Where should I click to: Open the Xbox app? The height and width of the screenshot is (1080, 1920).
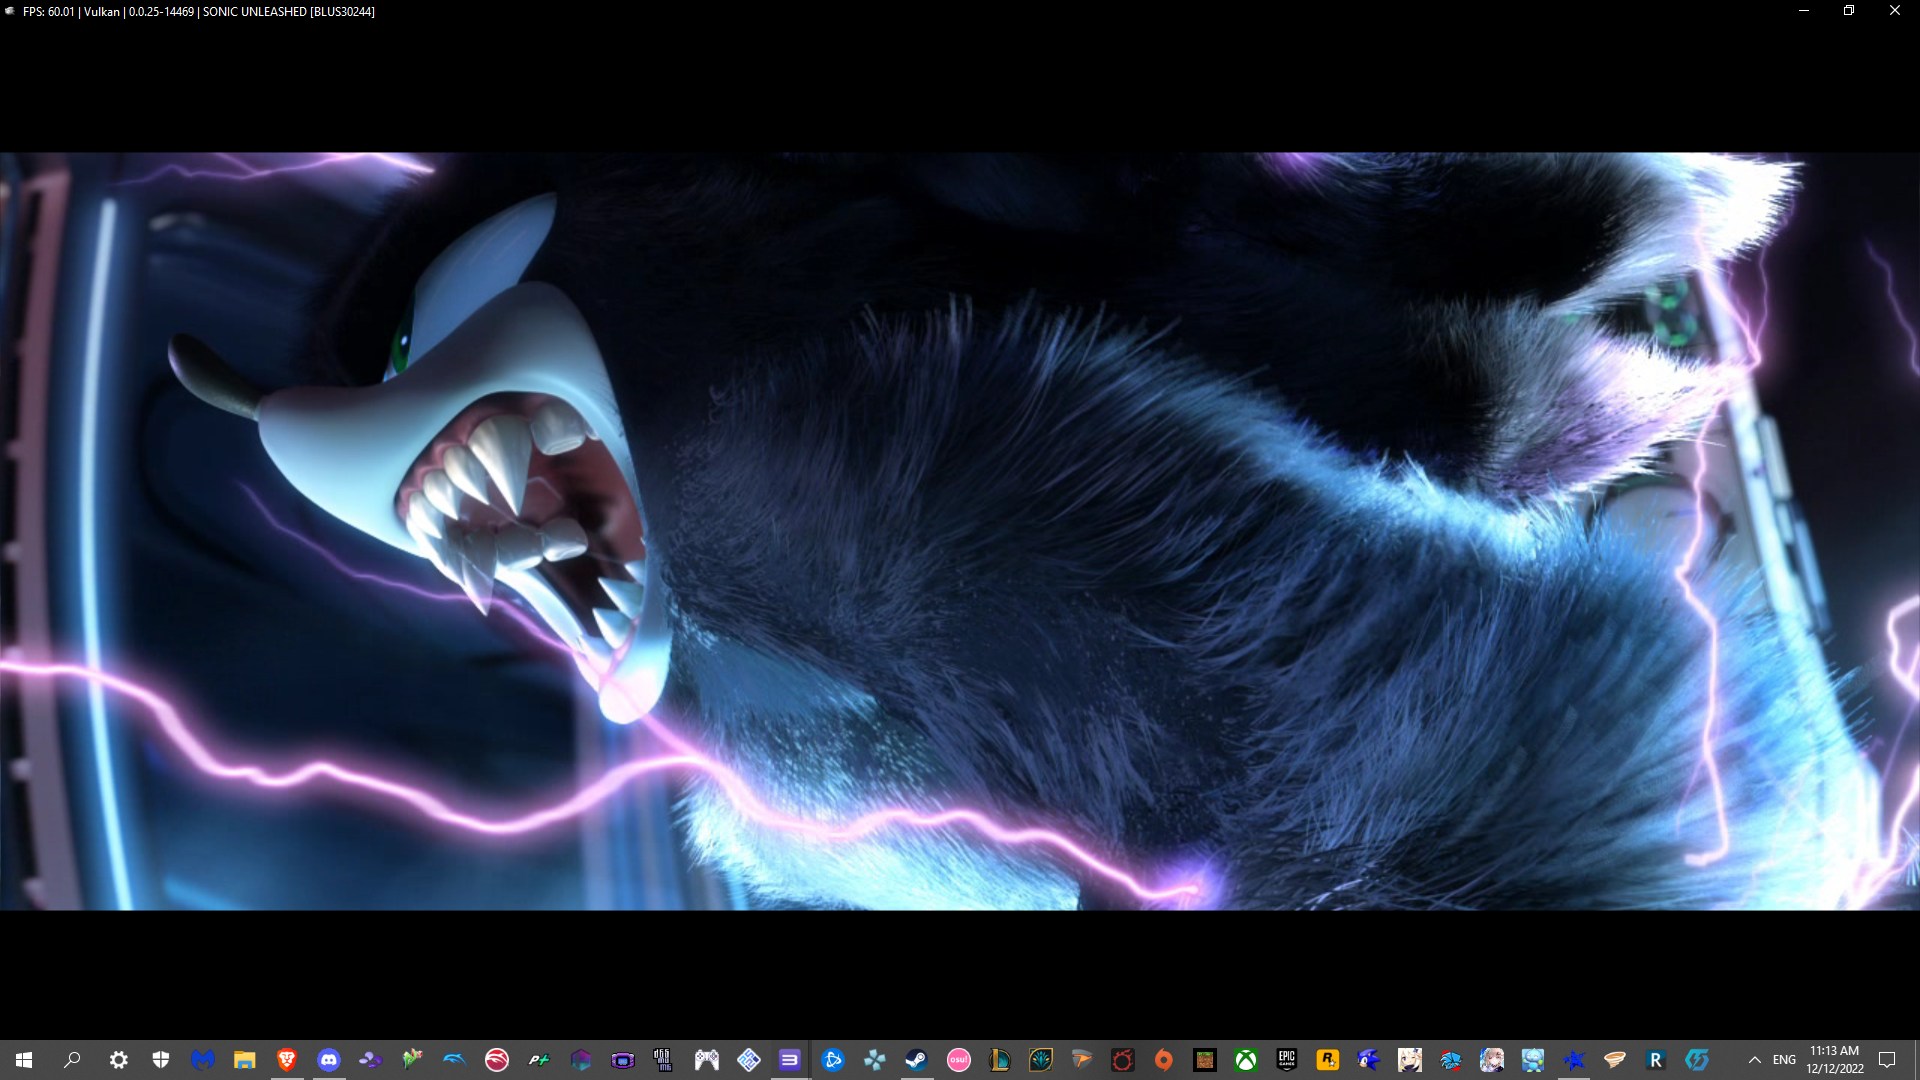click(x=1246, y=1060)
